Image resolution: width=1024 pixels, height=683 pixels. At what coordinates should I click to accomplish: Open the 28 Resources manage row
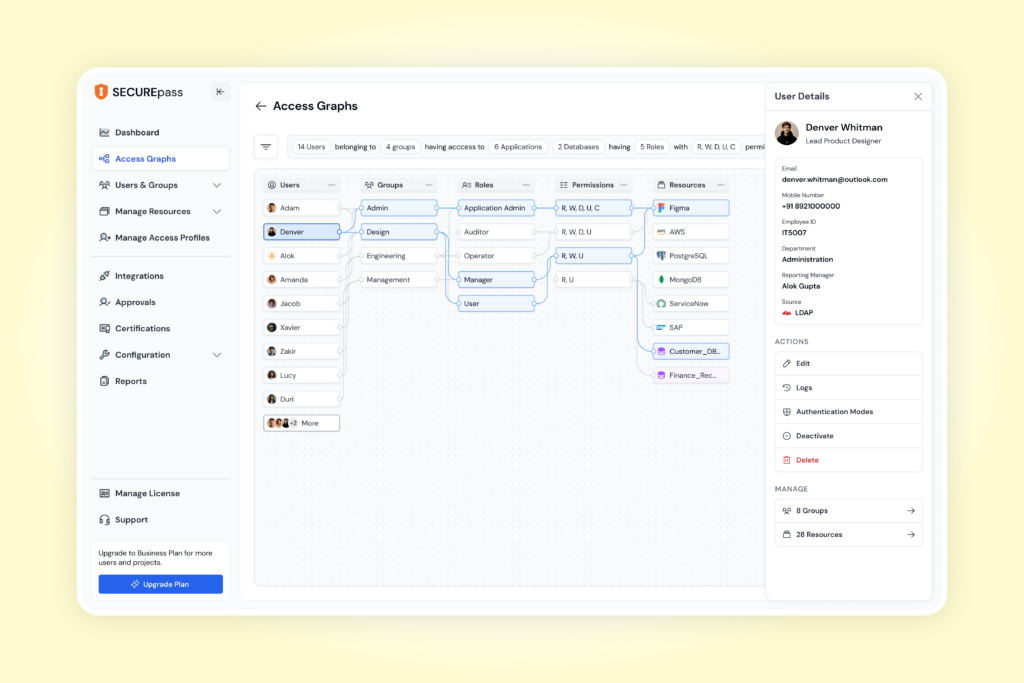point(848,535)
